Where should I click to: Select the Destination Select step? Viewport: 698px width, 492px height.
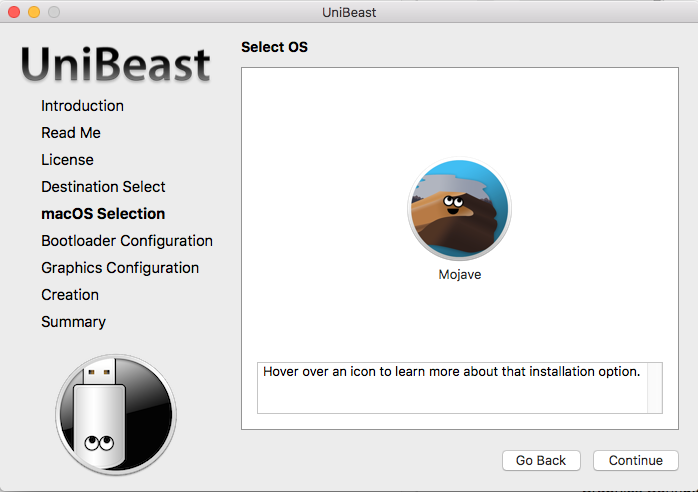[x=103, y=187]
